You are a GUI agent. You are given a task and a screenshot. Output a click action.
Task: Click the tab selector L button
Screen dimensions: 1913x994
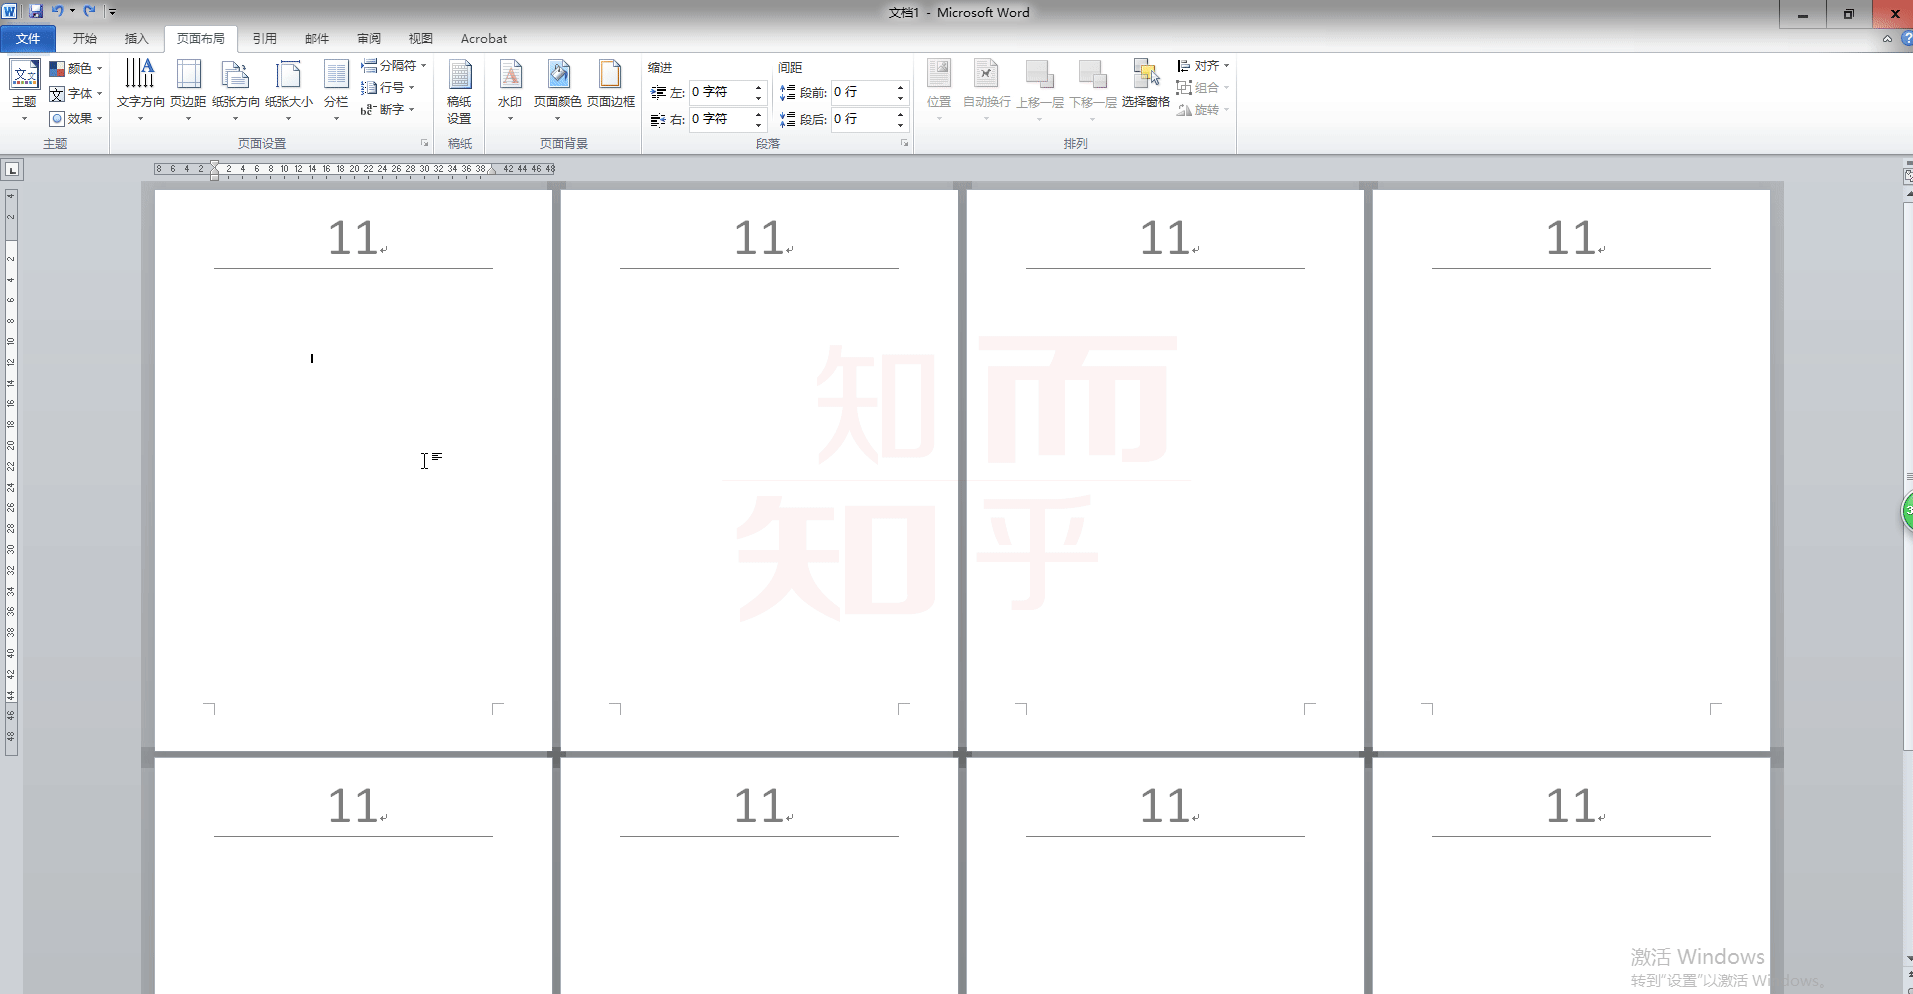click(x=12, y=170)
